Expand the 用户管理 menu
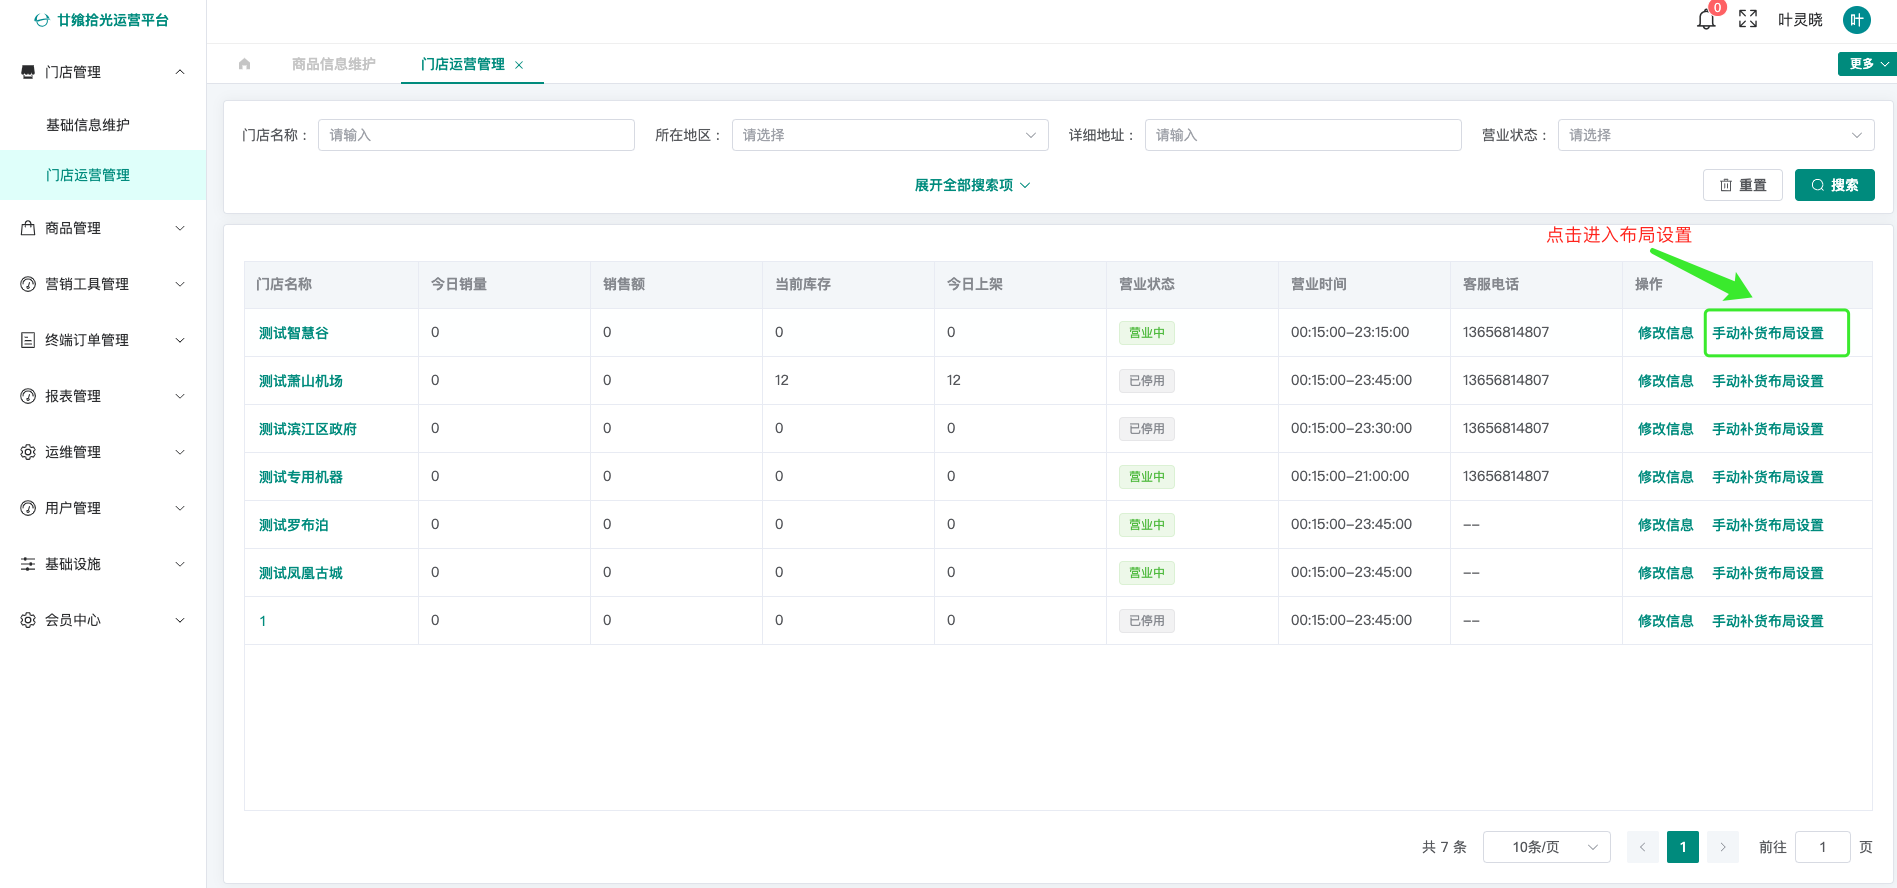The image size is (1897, 888). [103, 508]
